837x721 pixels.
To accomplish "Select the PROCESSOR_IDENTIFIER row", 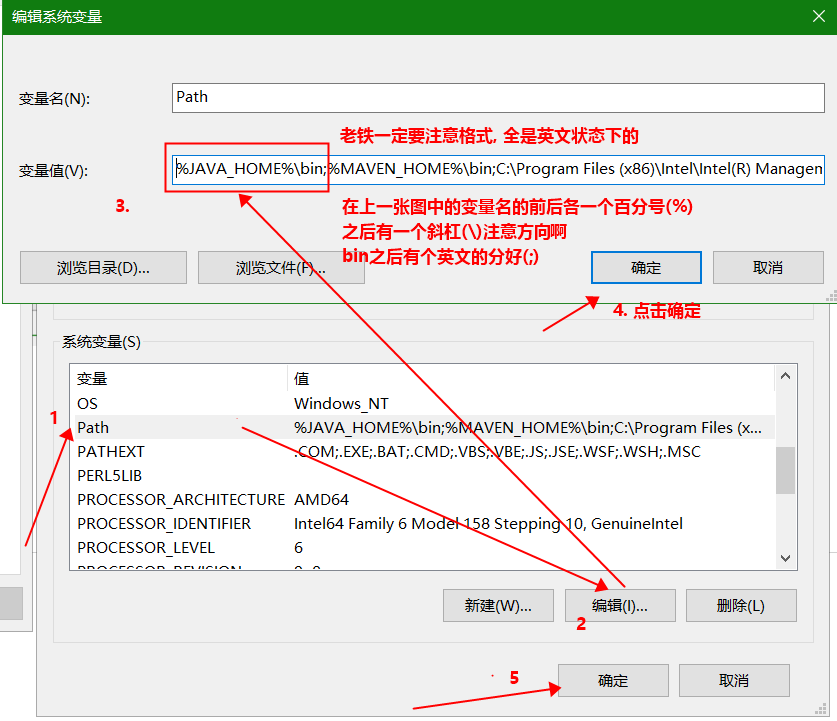I will tap(422, 524).
